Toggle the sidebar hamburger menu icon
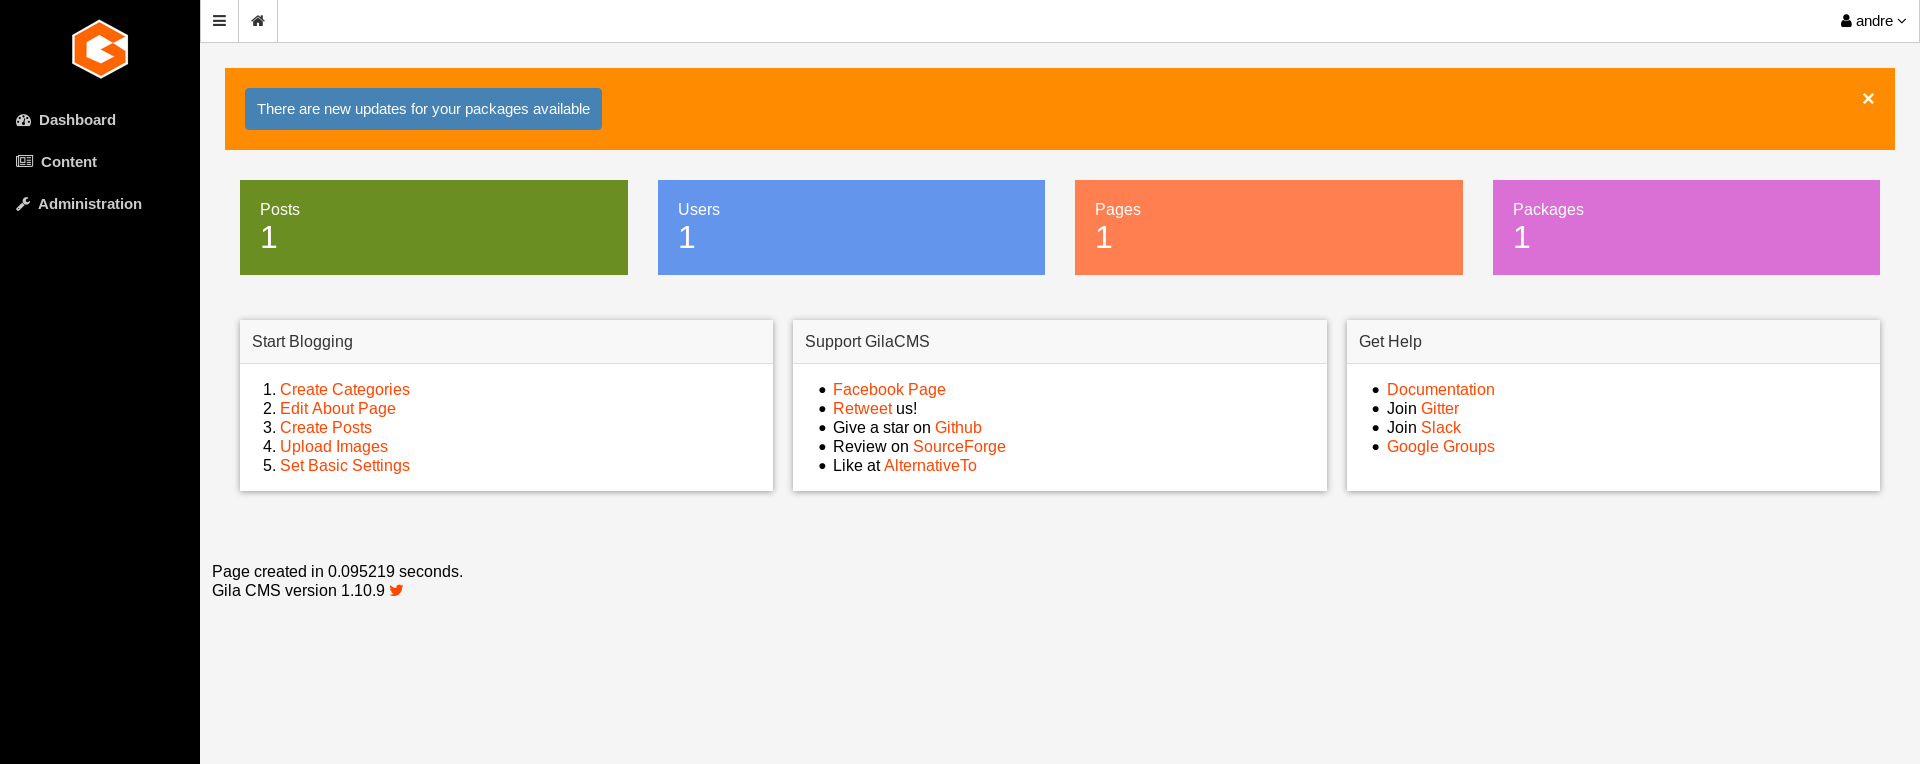 pos(220,21)
